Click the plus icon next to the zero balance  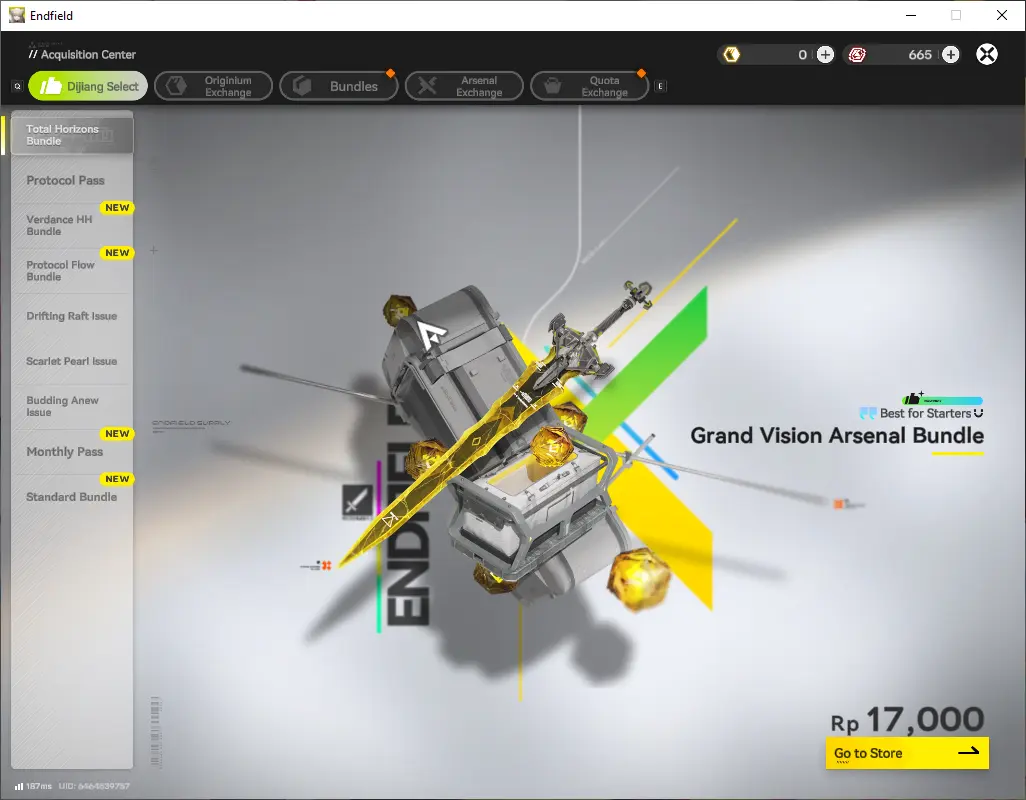pos(825,54)
